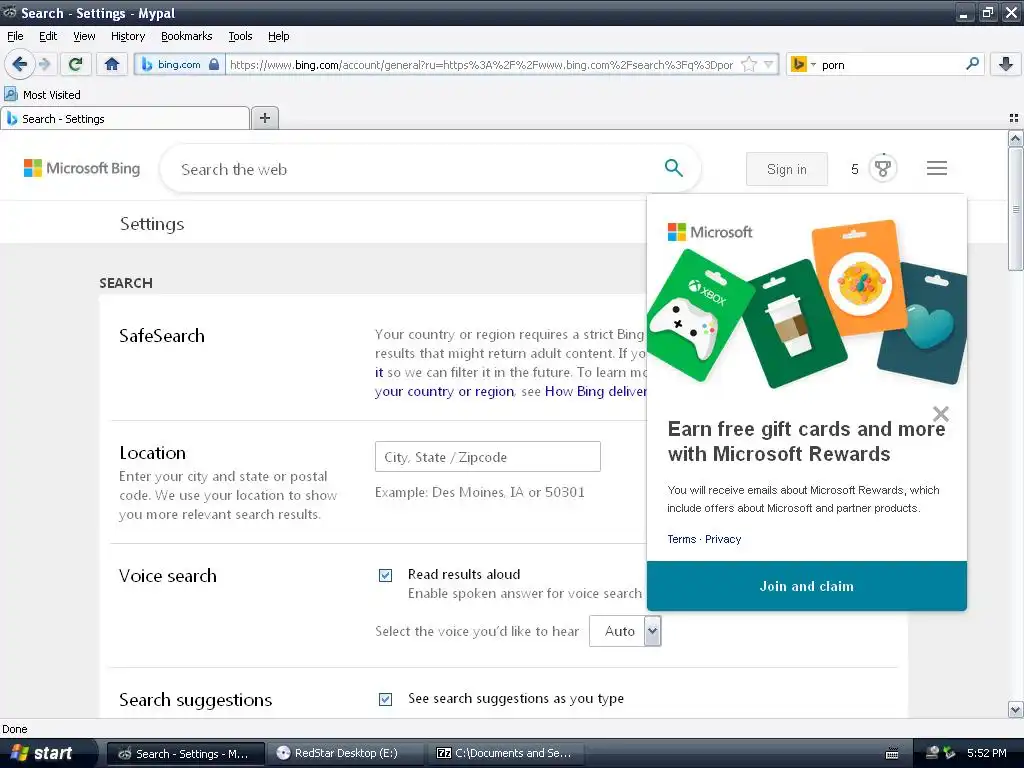Click the Bing search magnifier icon
The height and width of the screenshot is (768, 1024).
click(673, 168)
